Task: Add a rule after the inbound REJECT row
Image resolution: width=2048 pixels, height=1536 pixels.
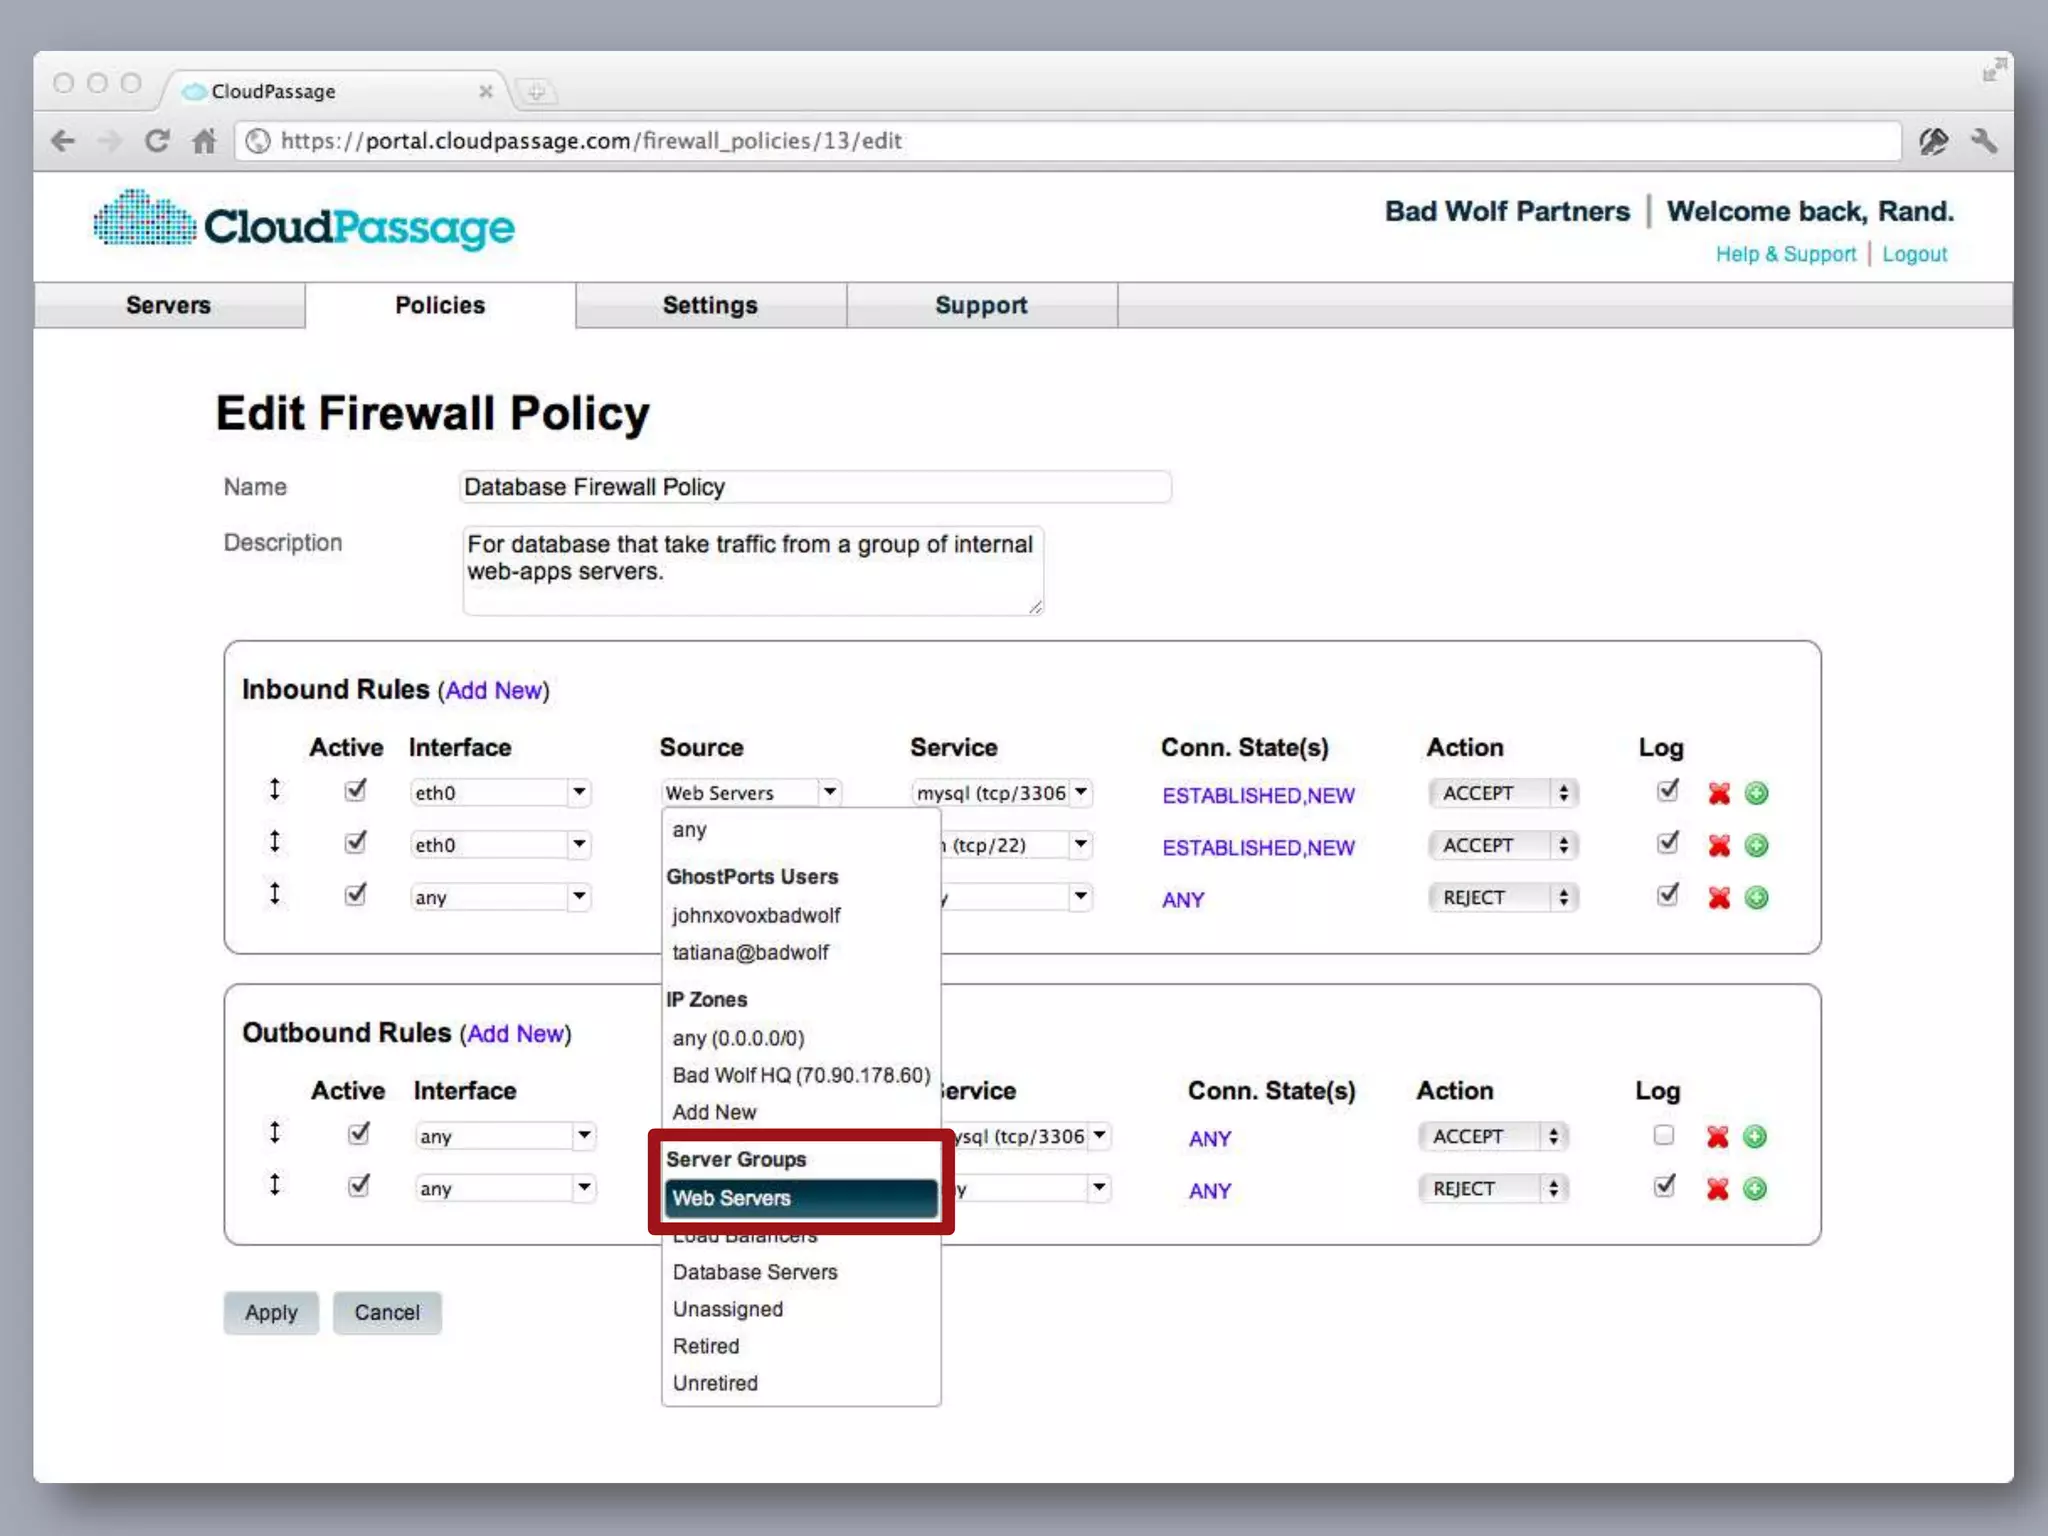Action: coord(1756,897)
